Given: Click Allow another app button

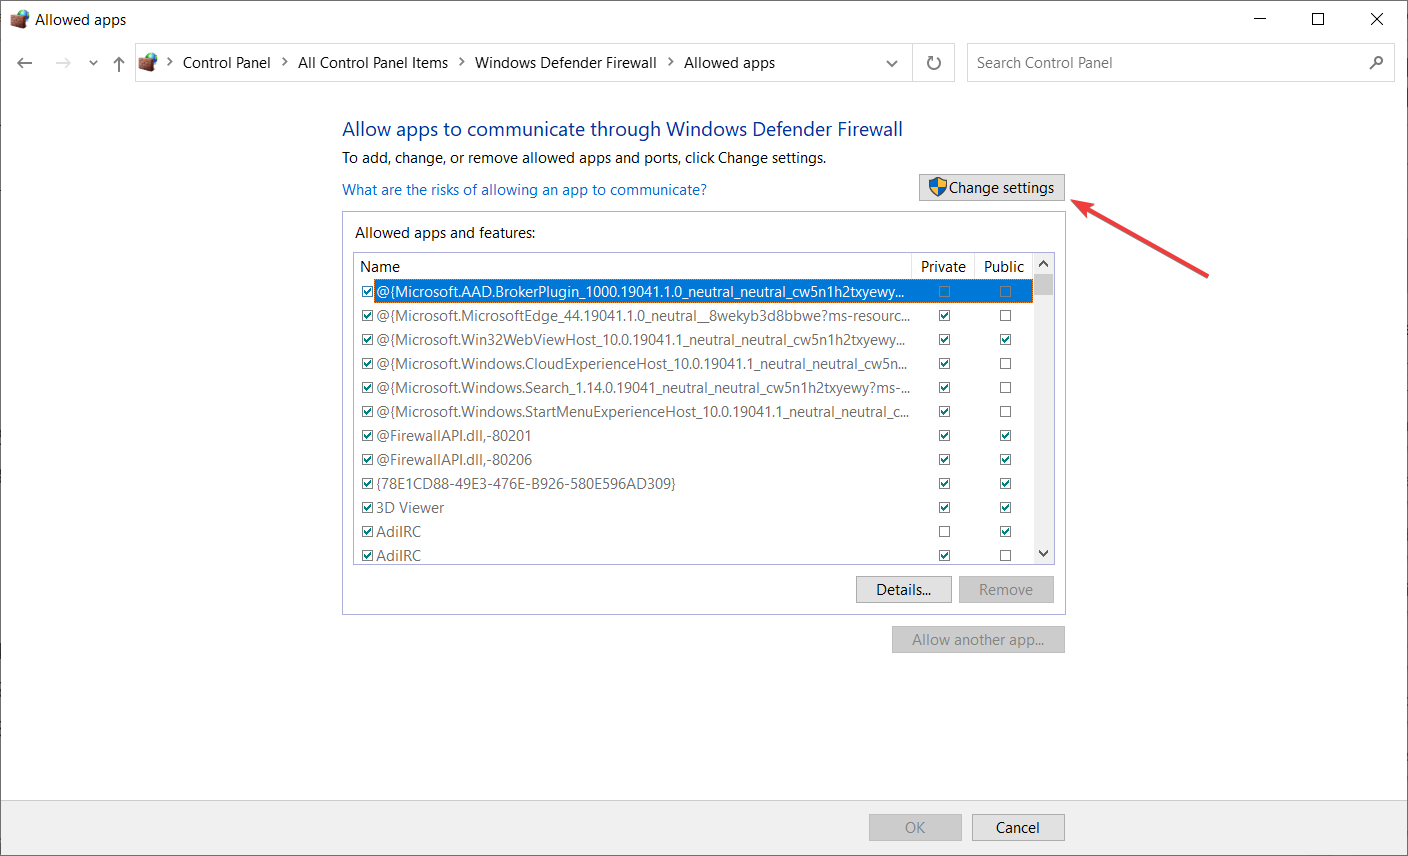Looking at the screenshot, I should pyautogui.click(x=978, y=640).
